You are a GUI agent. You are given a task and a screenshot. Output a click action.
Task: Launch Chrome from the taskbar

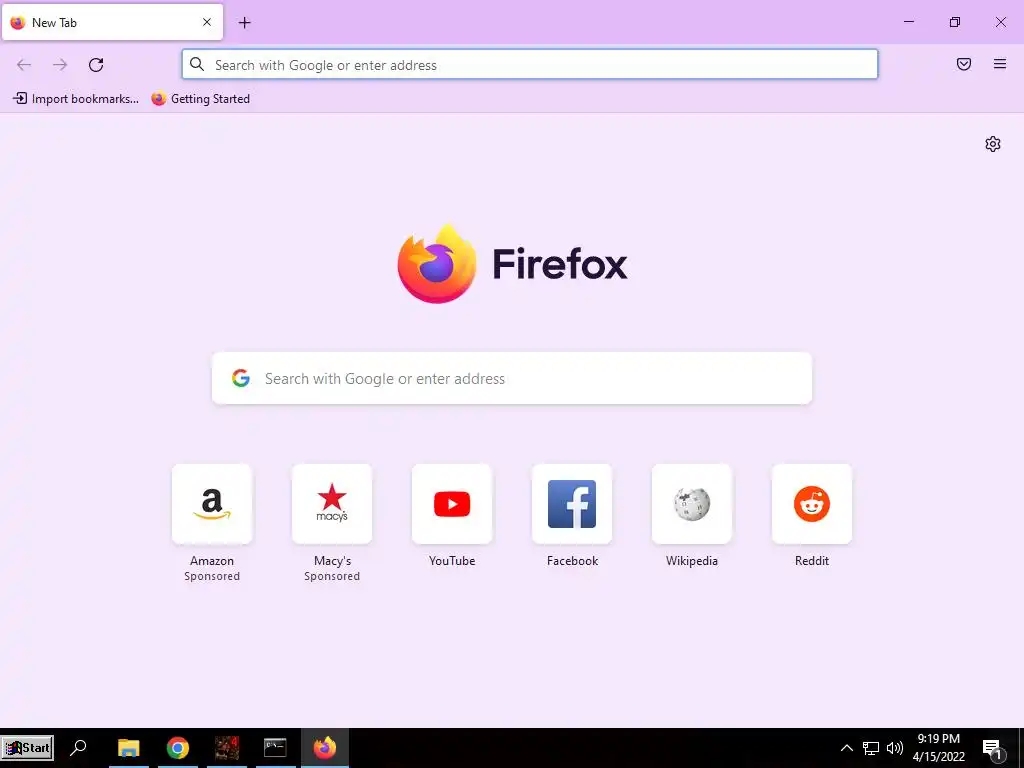tap(178, 748)
